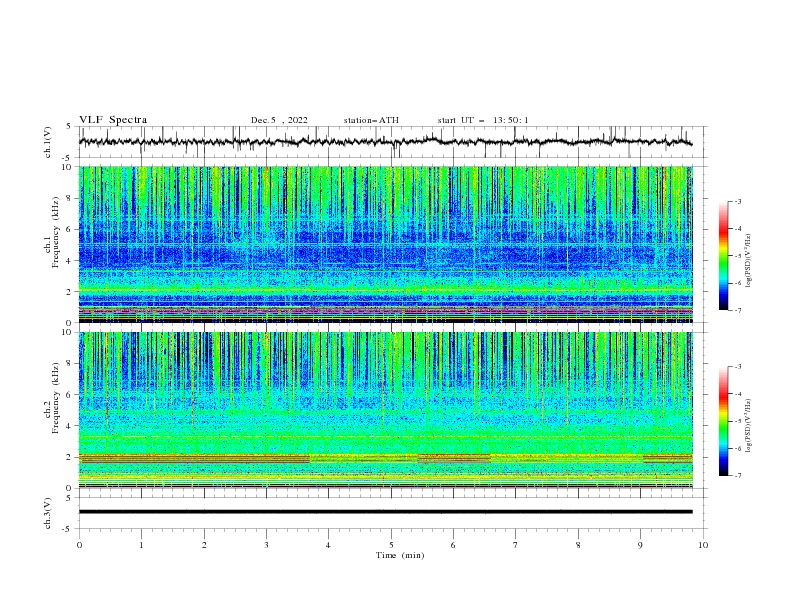This screenshot has height=612, width=792.
Task: Click the date 'Dec.5 , 2022'
Action: coord(279,120)
